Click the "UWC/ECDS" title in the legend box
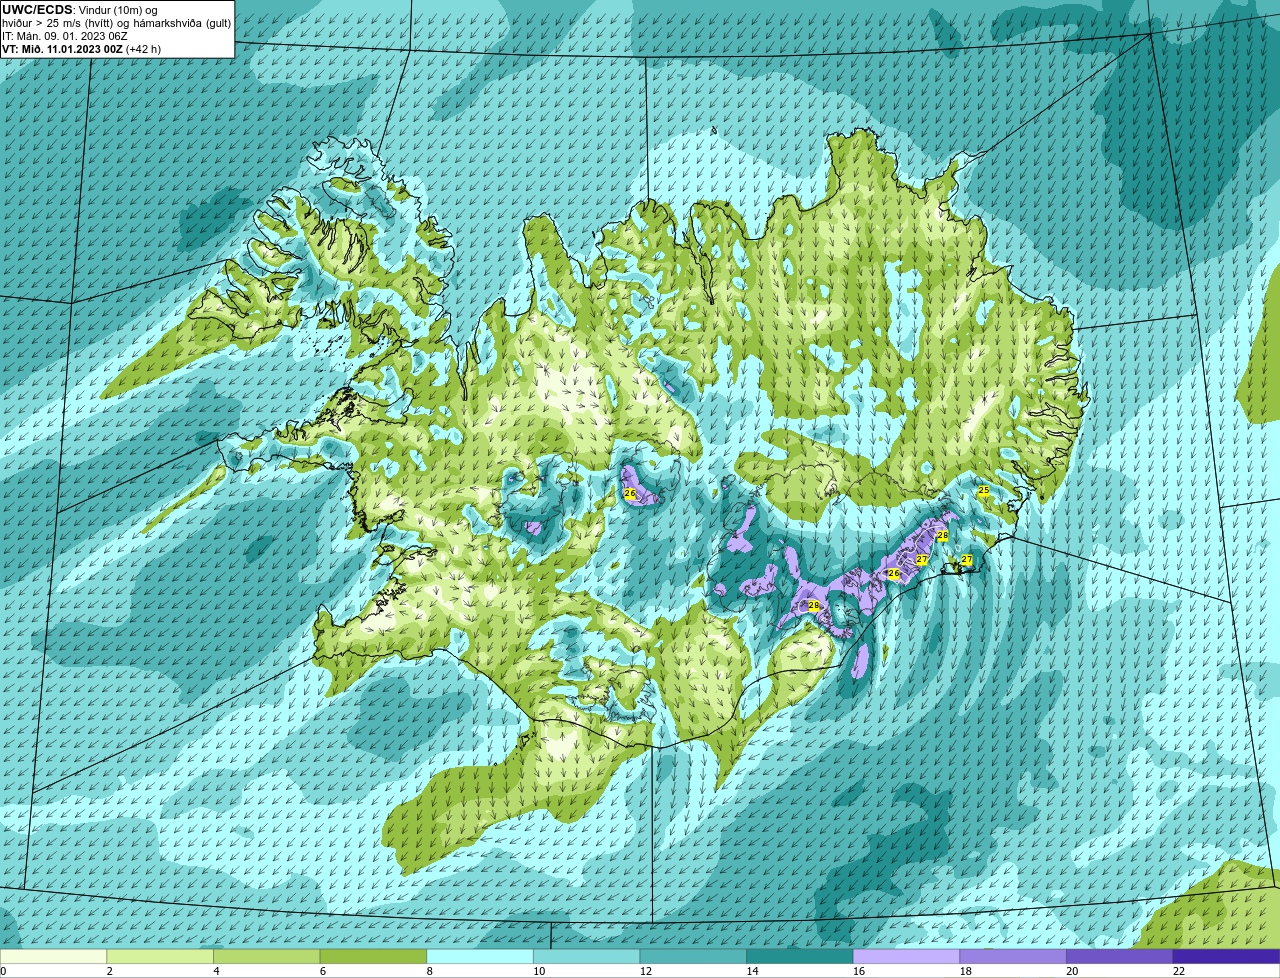1280x978 pixels. (37, 10)
